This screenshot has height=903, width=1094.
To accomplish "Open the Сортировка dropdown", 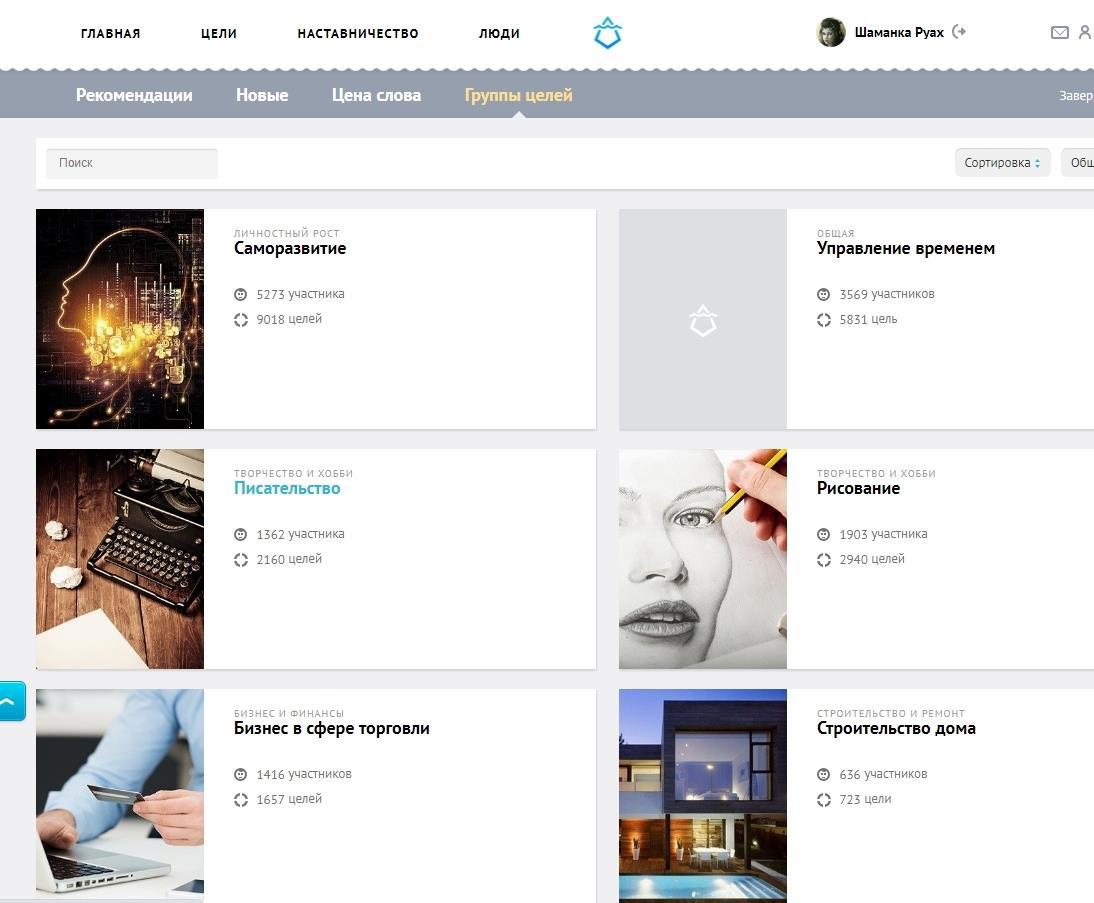I will point(1002,163).
